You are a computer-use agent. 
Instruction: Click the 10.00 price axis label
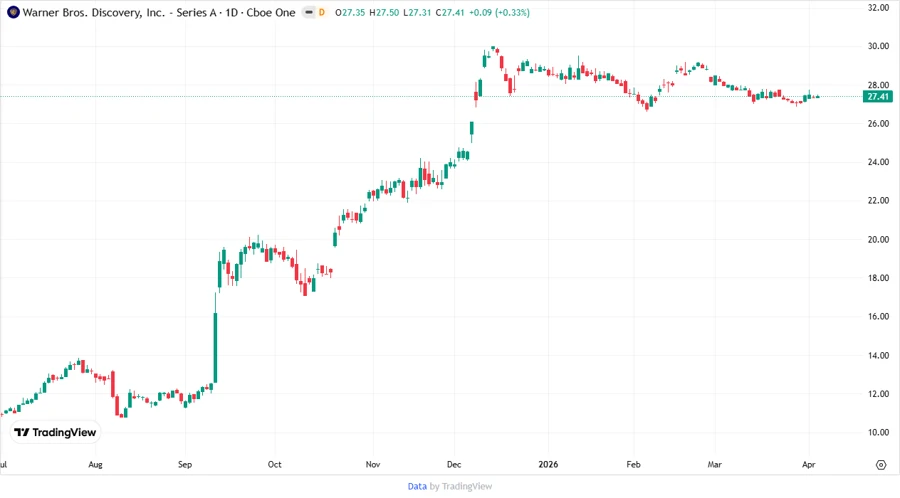click(x=878, y=433)
